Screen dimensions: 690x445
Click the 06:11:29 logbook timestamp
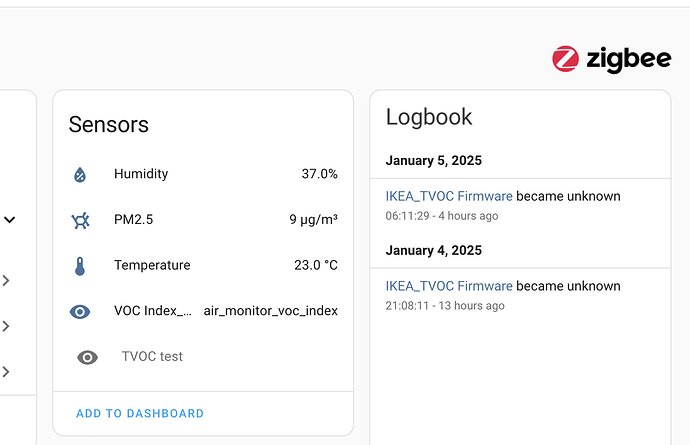coord(409,216)
